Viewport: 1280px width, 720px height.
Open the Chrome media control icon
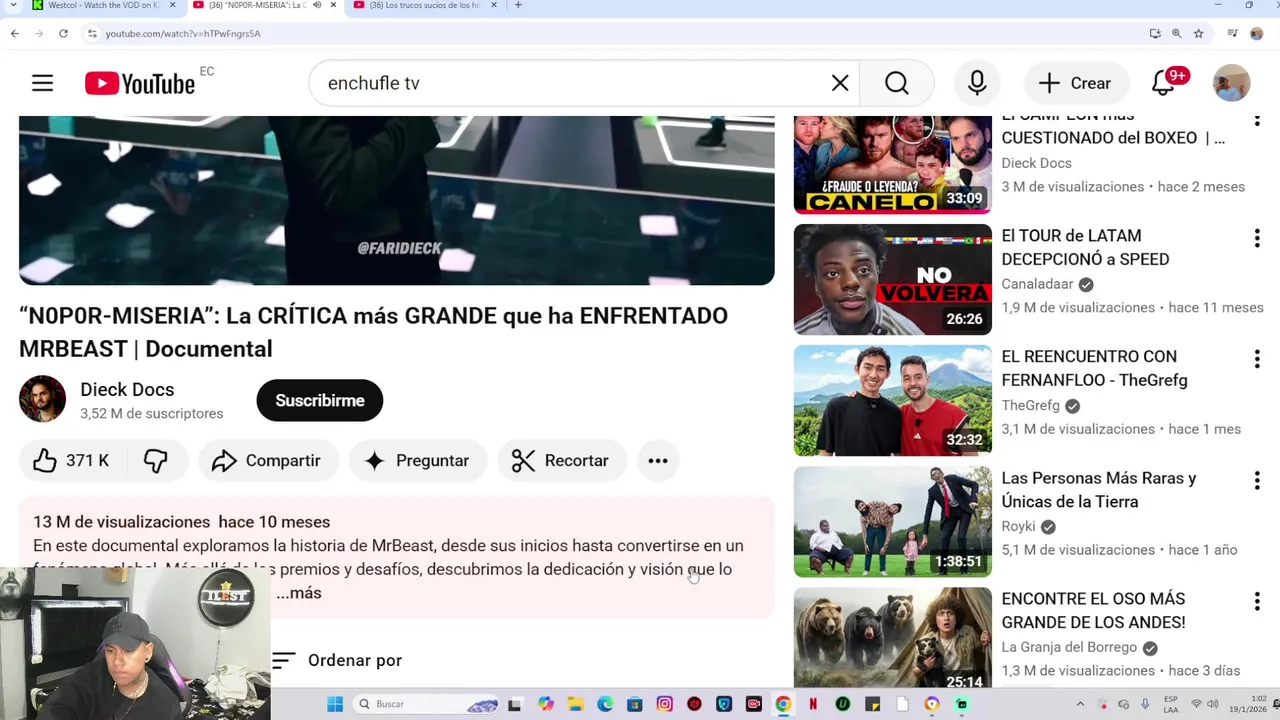(x=1232, y=33)
